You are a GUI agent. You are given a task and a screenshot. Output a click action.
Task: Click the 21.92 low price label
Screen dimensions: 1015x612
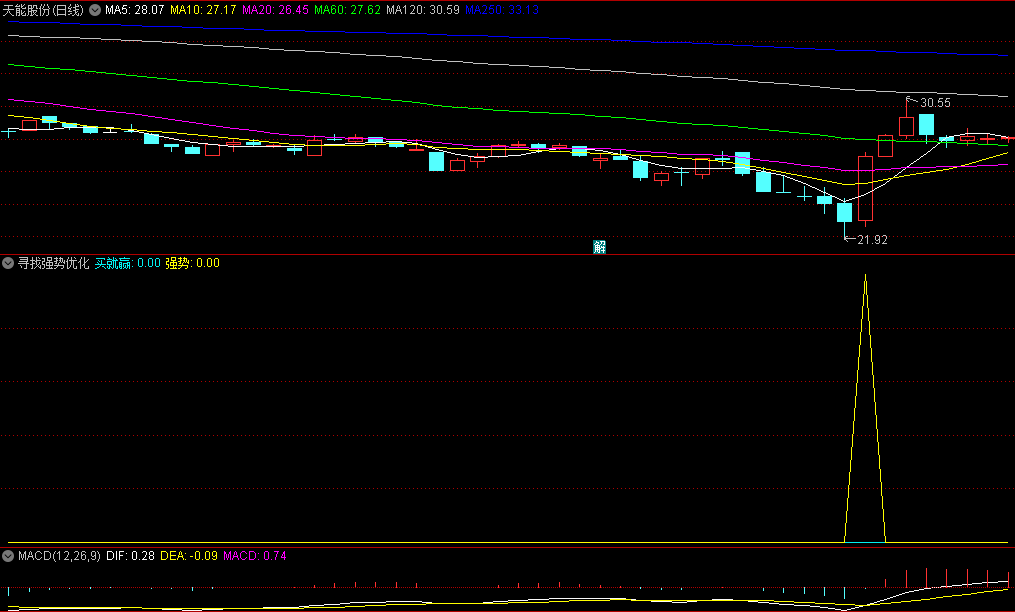click(x=872, y=240)
